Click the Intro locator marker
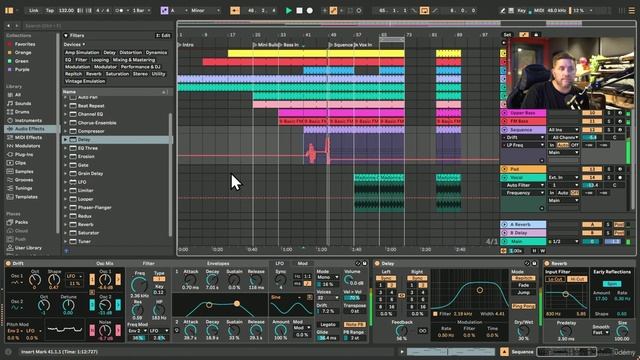 tap(186, 45)
